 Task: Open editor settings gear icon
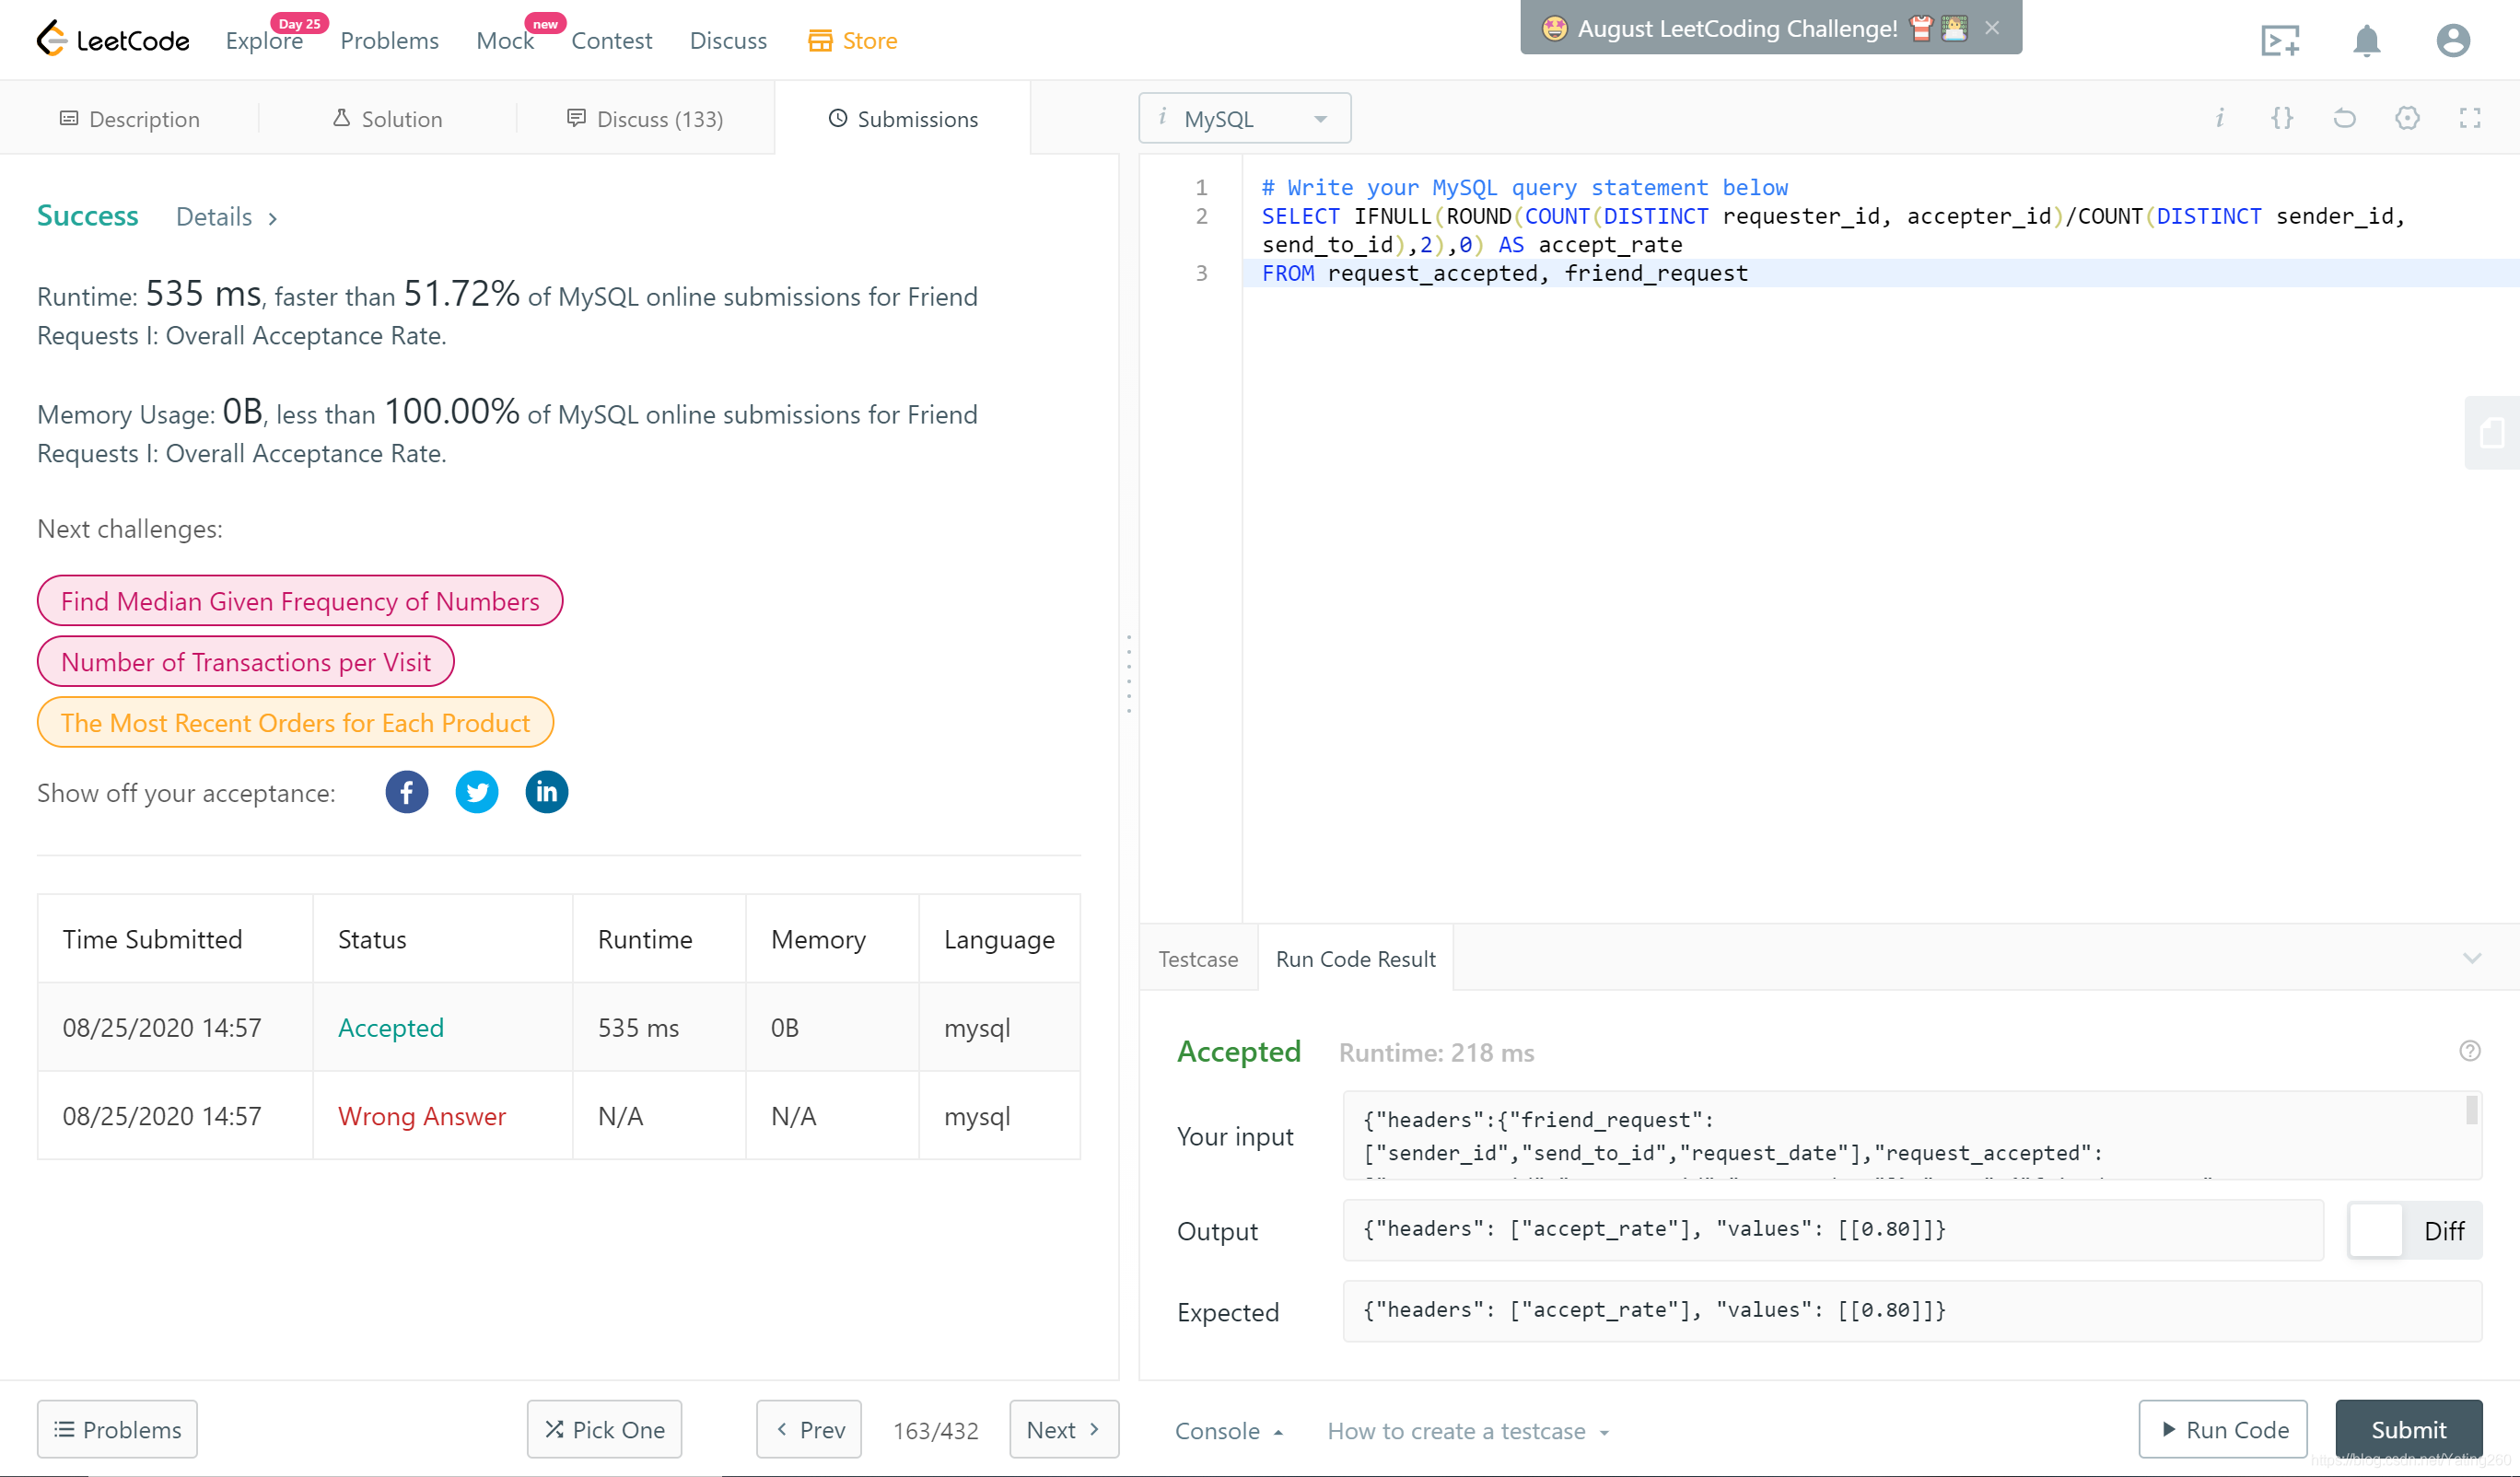[x=2407, y=119]
